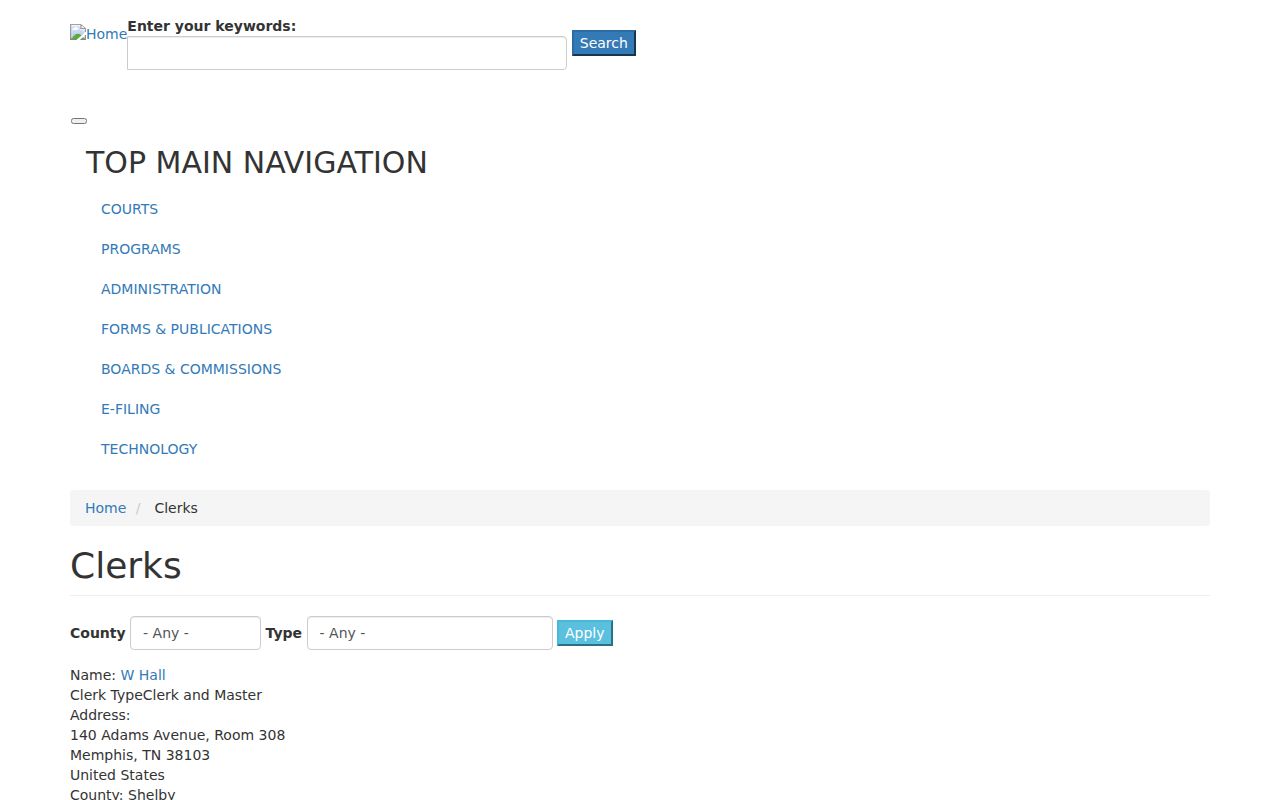Select the address line '140 Adams Avenue, Room 308'
This screenshot has width=1280, height=800.
point(178,735)
